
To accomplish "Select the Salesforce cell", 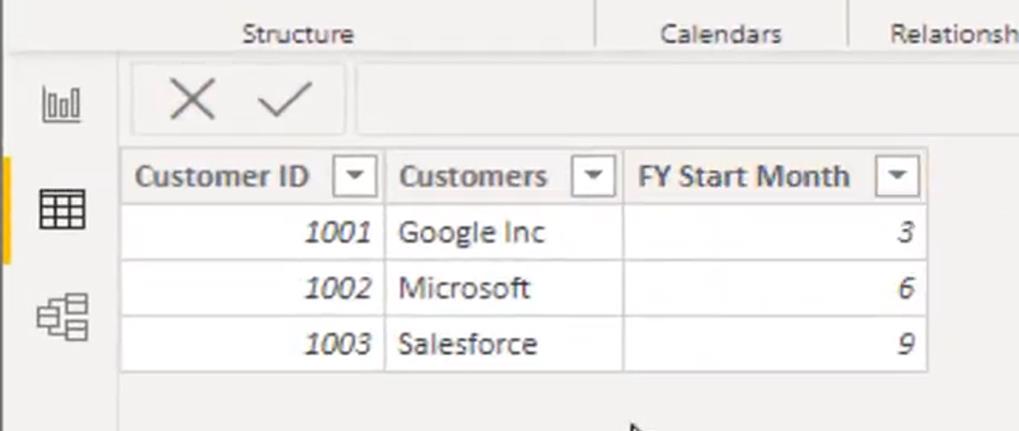I will (504, 344).
